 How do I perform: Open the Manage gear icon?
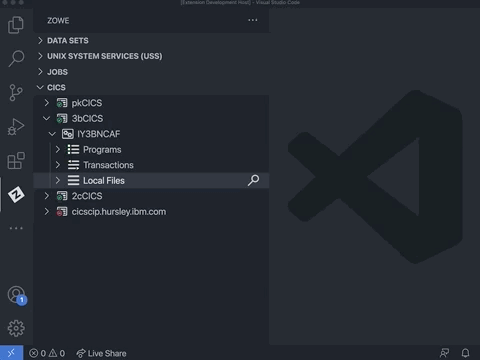point(16,329)
